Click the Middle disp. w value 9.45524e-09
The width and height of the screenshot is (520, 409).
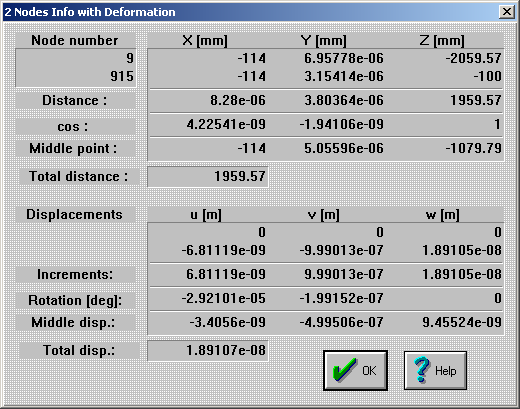pos(462,322)
